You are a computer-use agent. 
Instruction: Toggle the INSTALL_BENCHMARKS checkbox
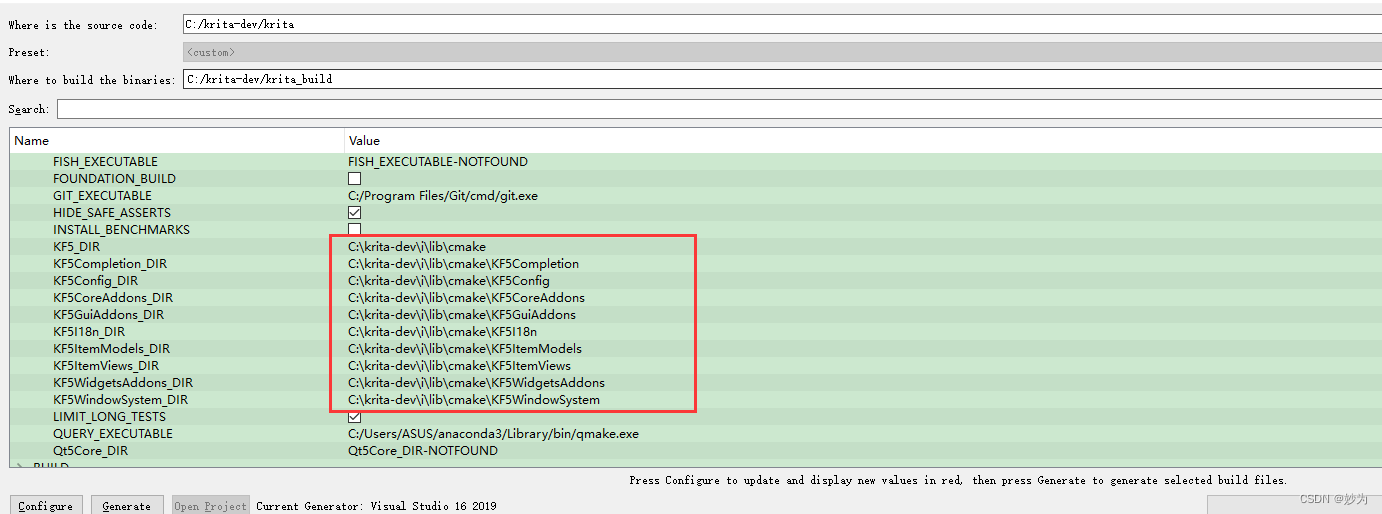tap(354, 229)
